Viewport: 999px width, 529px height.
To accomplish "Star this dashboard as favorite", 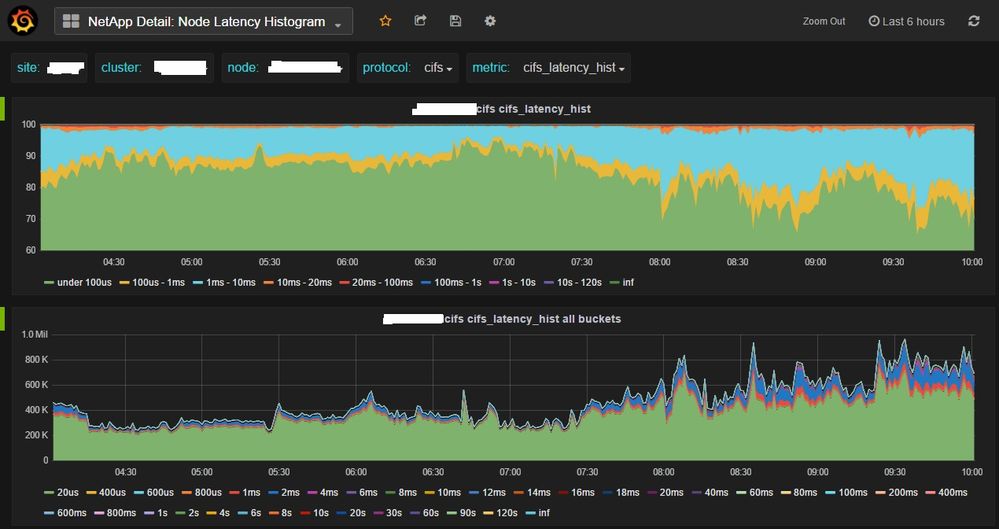I will click(386, 21).
